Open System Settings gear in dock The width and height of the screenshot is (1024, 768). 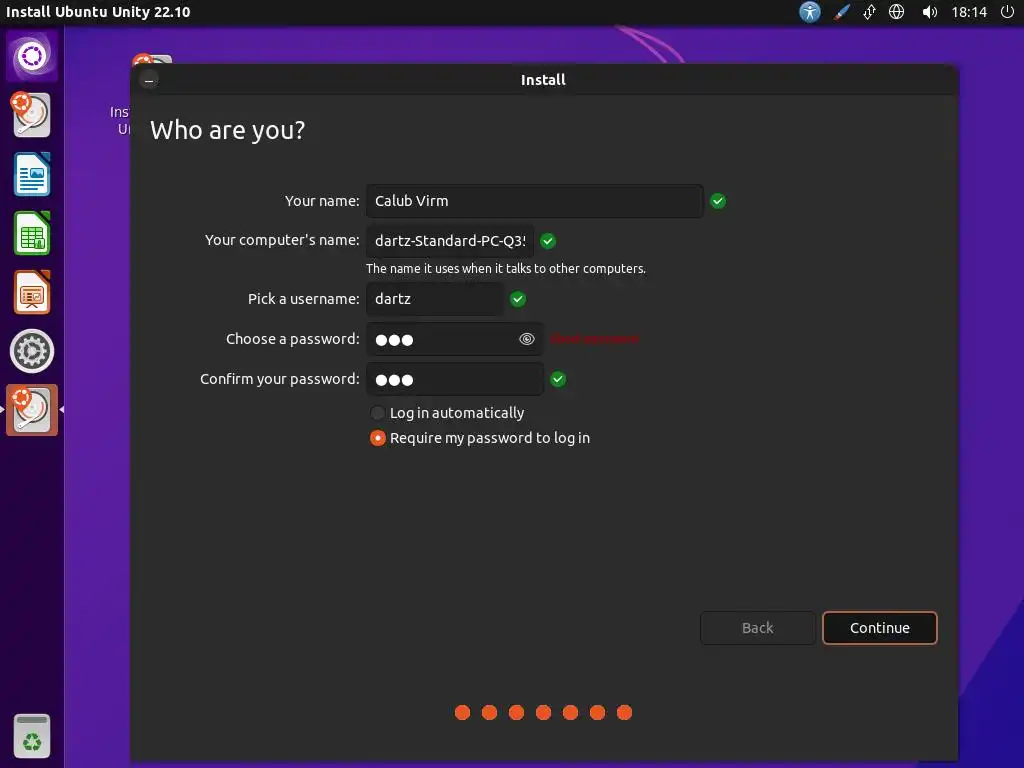click(x=31, y=351)
